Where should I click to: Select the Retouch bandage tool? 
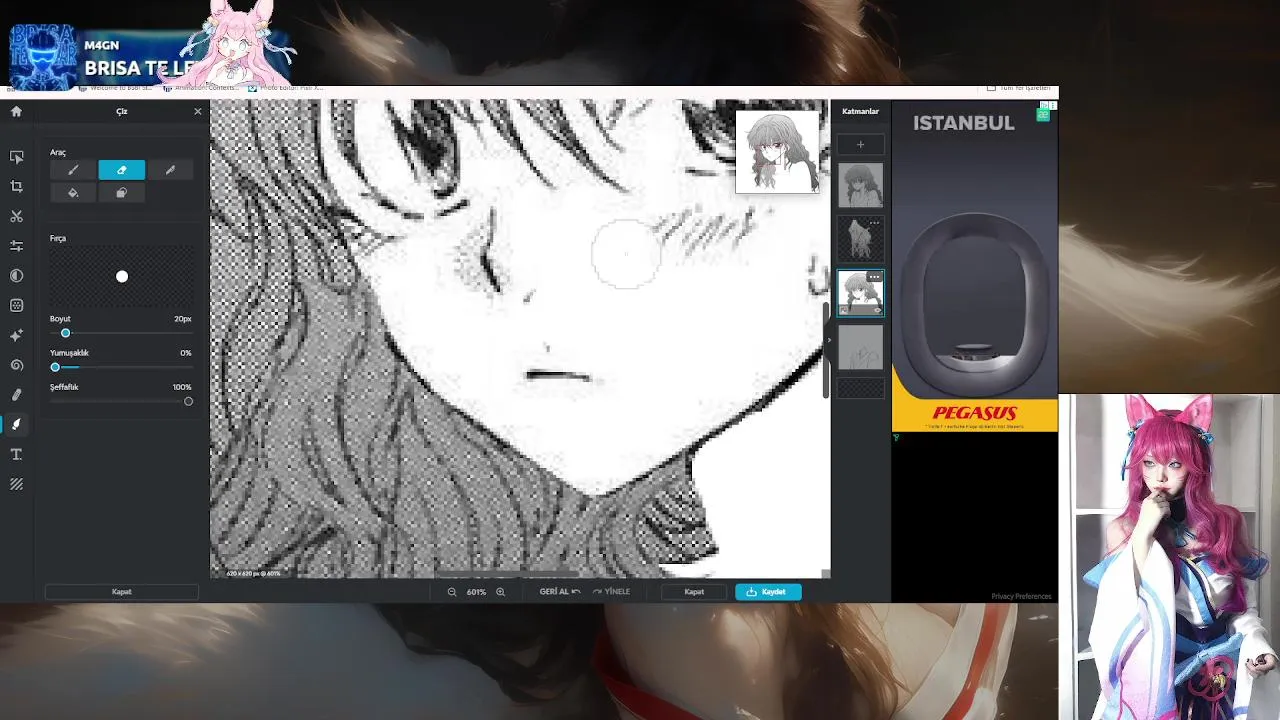coord(16,395)
